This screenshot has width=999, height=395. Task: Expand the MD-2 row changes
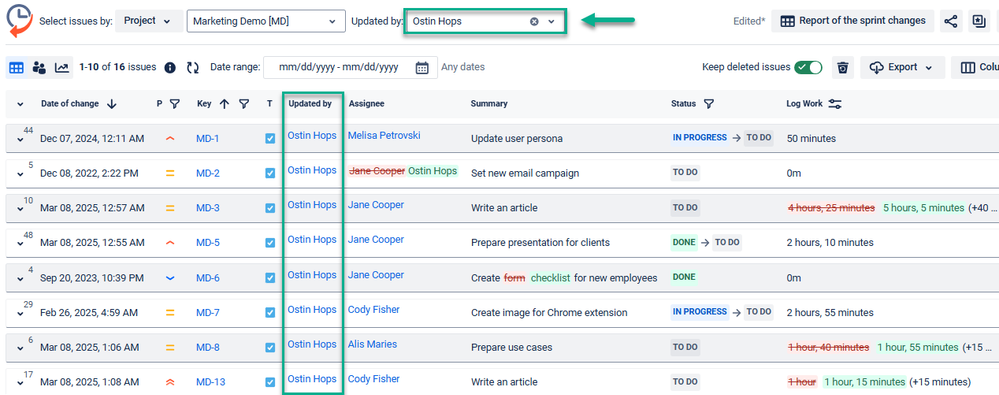20,175
